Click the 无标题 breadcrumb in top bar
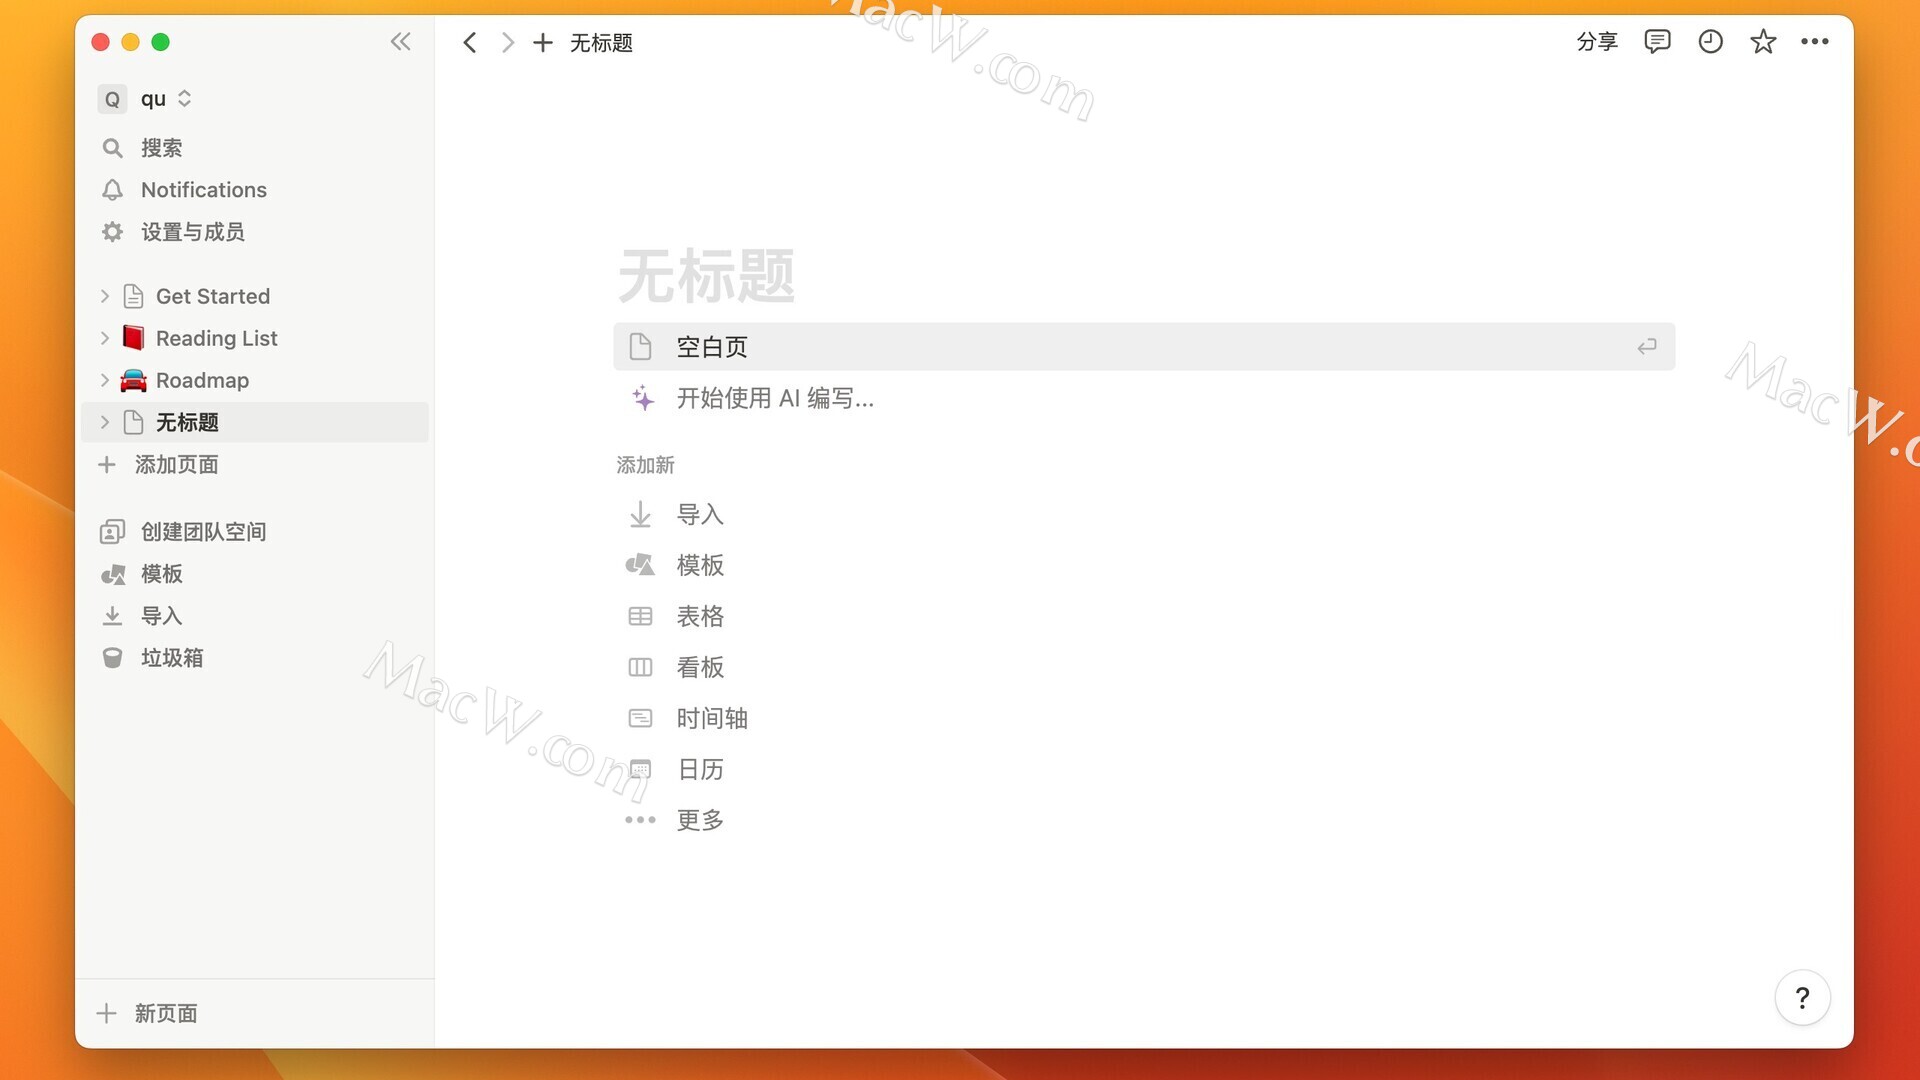Viewport: 1920px width, 1080px height. point(601,42)
